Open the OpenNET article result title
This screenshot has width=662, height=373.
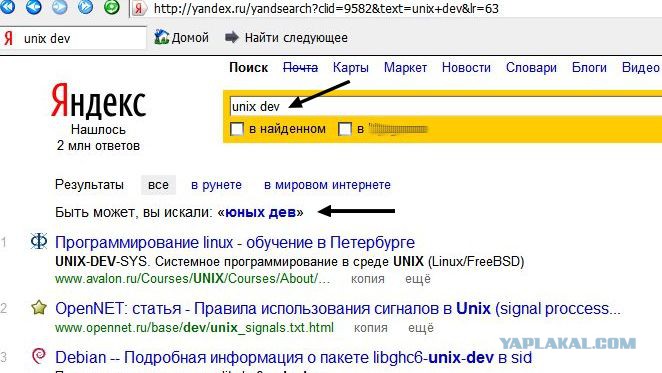[338, 308]
